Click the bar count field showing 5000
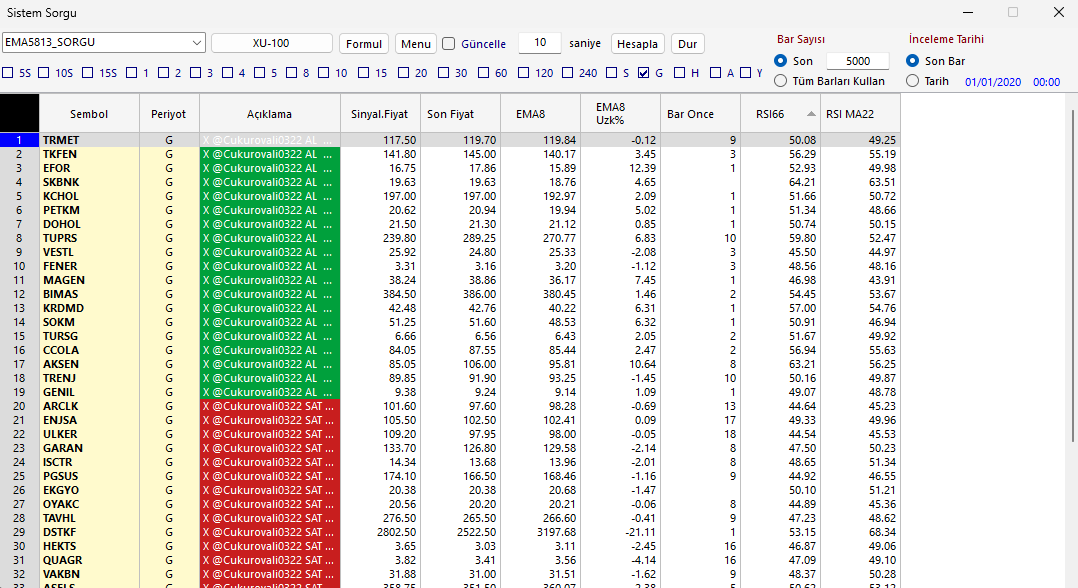1078x588 pixels. (x=857, y=61)
